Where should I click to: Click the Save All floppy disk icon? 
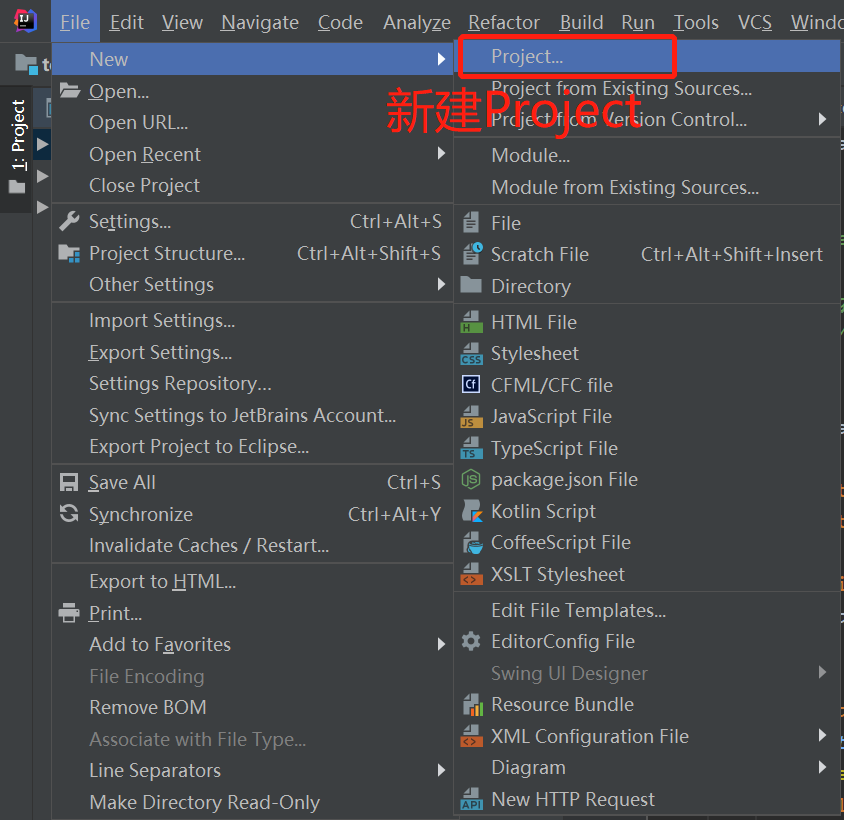pos(69,482)
